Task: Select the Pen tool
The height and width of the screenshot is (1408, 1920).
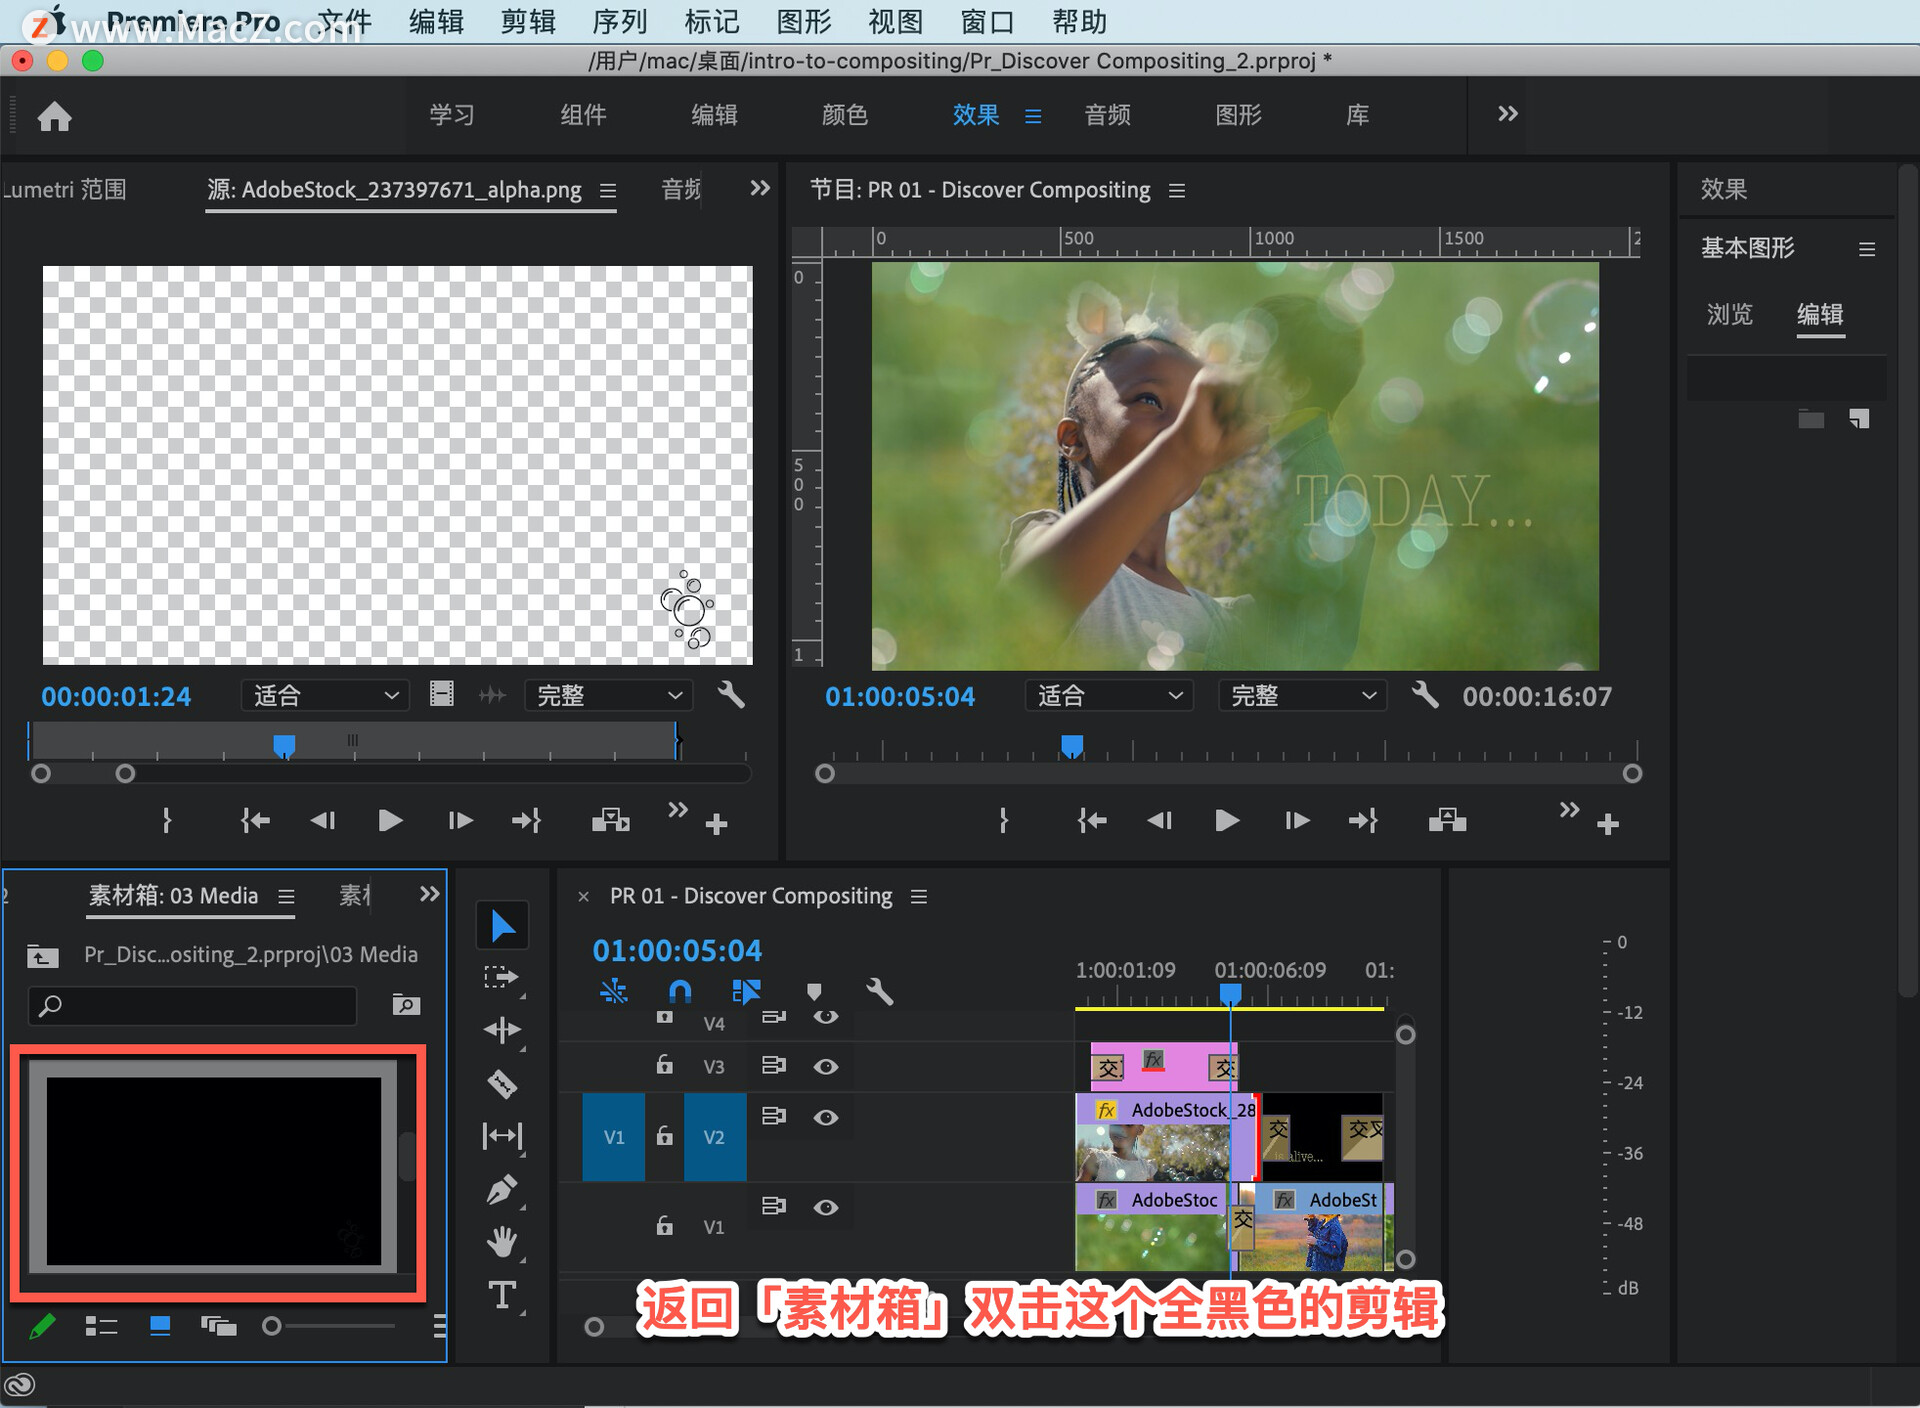Action: (x=502, y=1189)
